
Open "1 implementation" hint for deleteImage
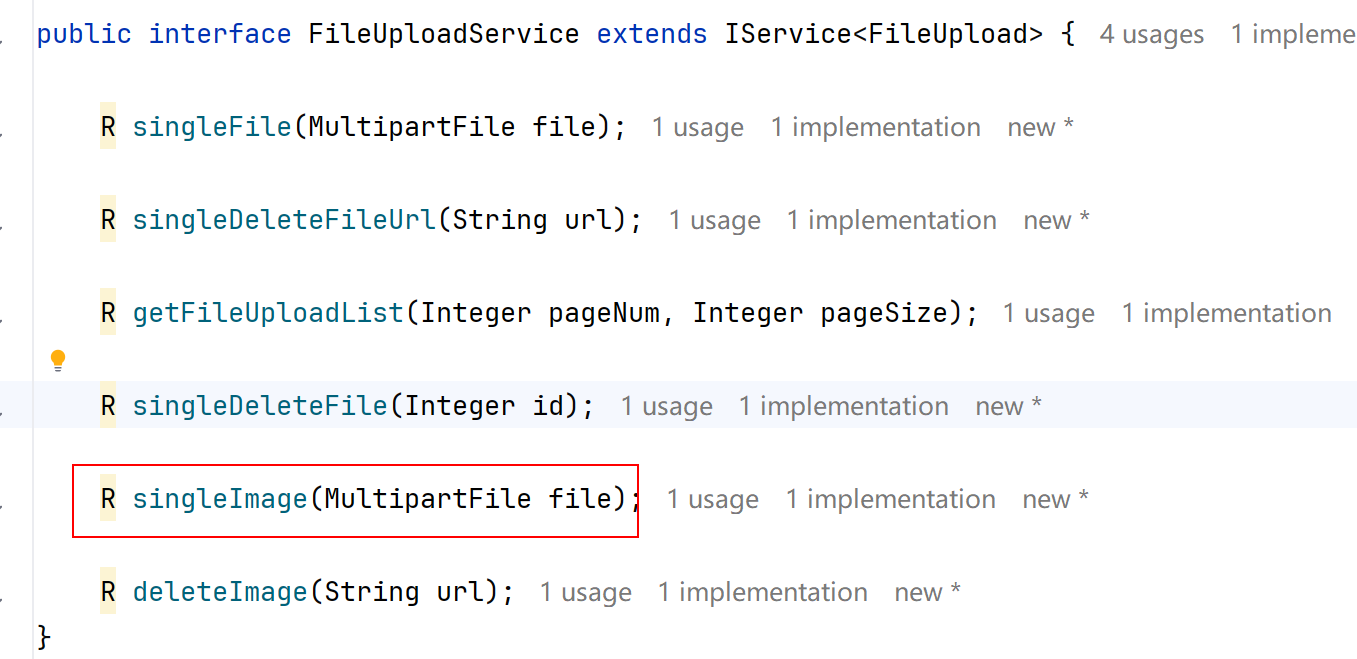(x=762, y=593)
